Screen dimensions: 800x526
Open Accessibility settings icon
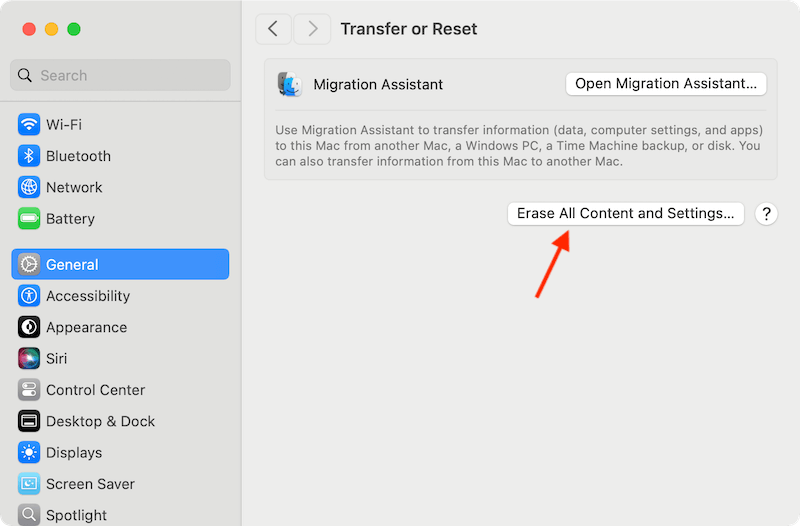coord(29,296)
